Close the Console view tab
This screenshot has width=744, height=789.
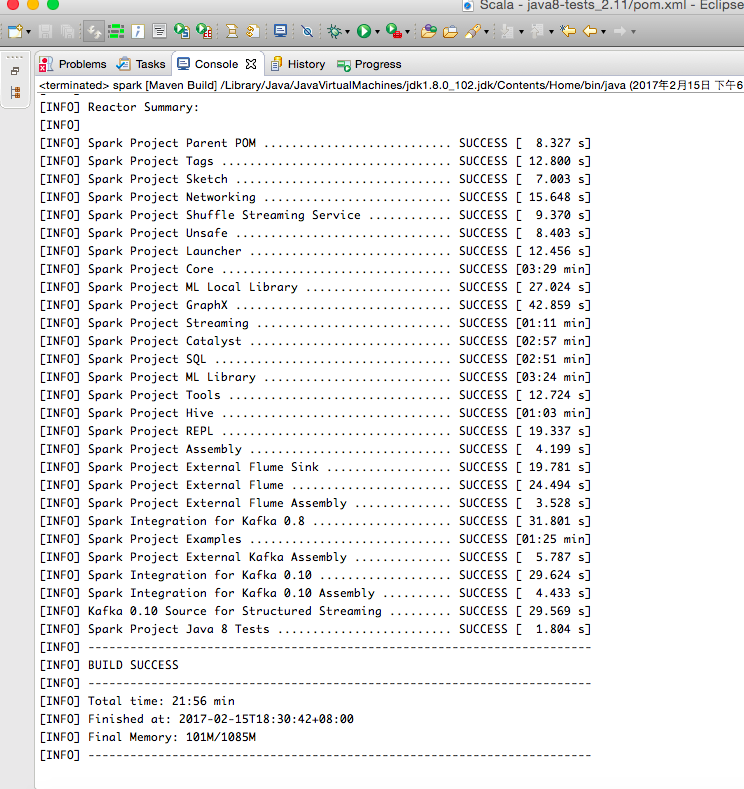[x=251, y=64]
